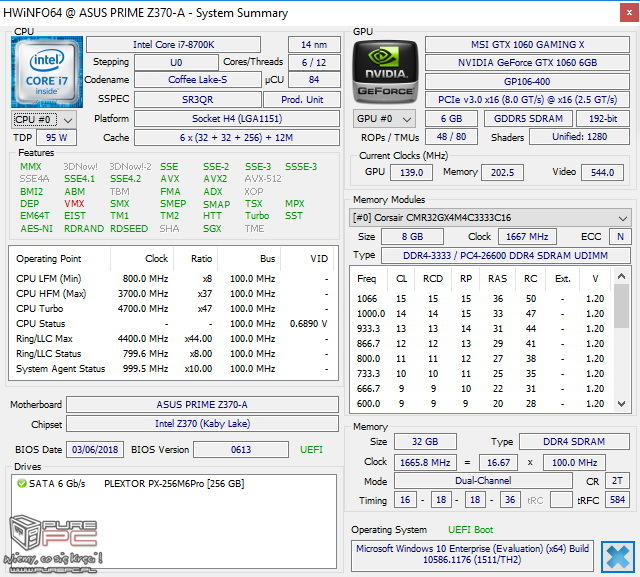640x577 pixels.
Task: Click the AES-NI feature label
Action: tap(36, 229)
